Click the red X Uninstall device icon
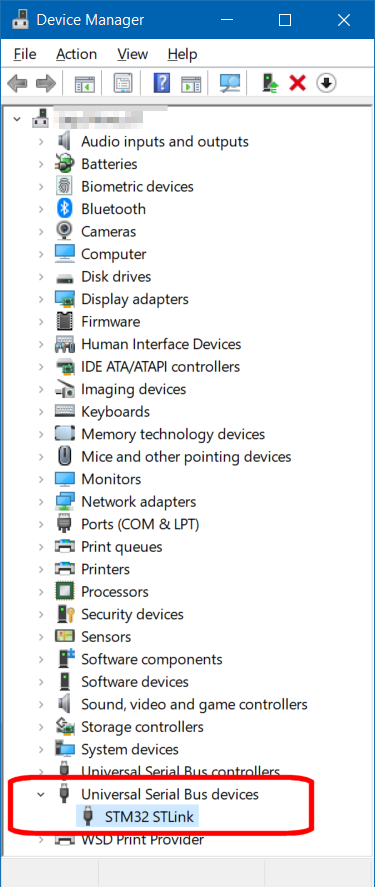This screenshot has height=887, width=375. coord(298,84)
